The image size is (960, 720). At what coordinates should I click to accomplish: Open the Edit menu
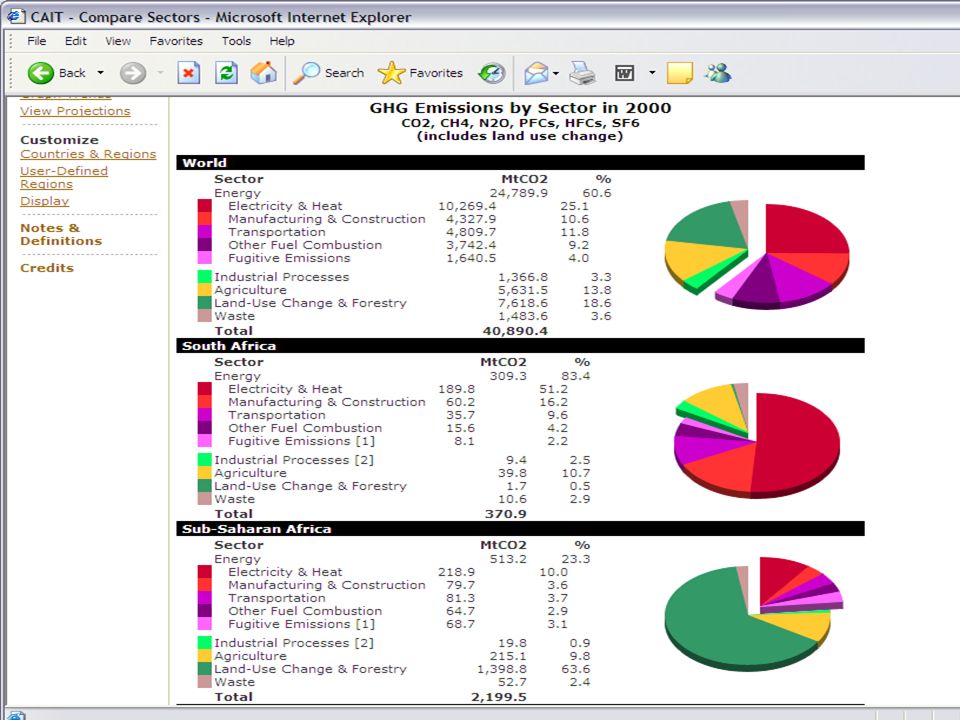[x=75, y=41]
